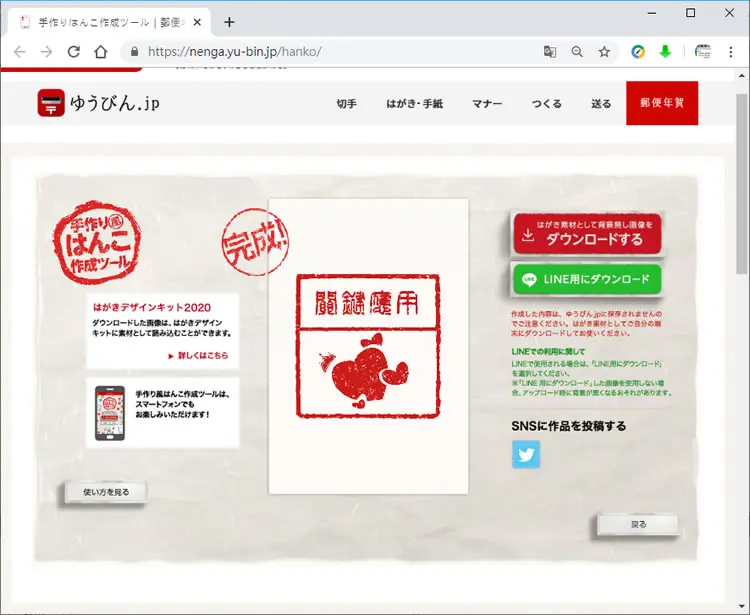Click the smartphone thumbnail image

tap(110, 413)
